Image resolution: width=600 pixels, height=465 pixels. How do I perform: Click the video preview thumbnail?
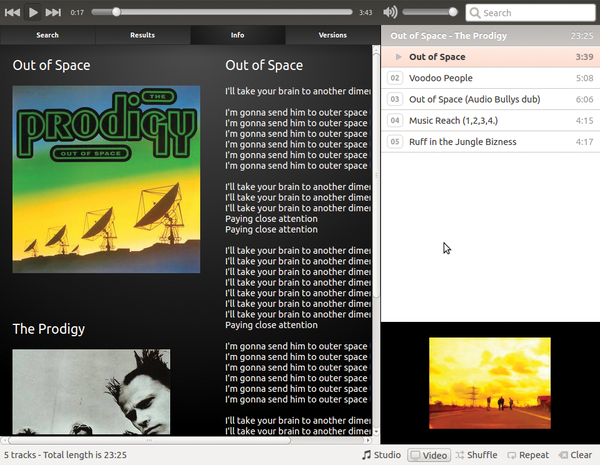pyautogui.click(x=490, y=383)
